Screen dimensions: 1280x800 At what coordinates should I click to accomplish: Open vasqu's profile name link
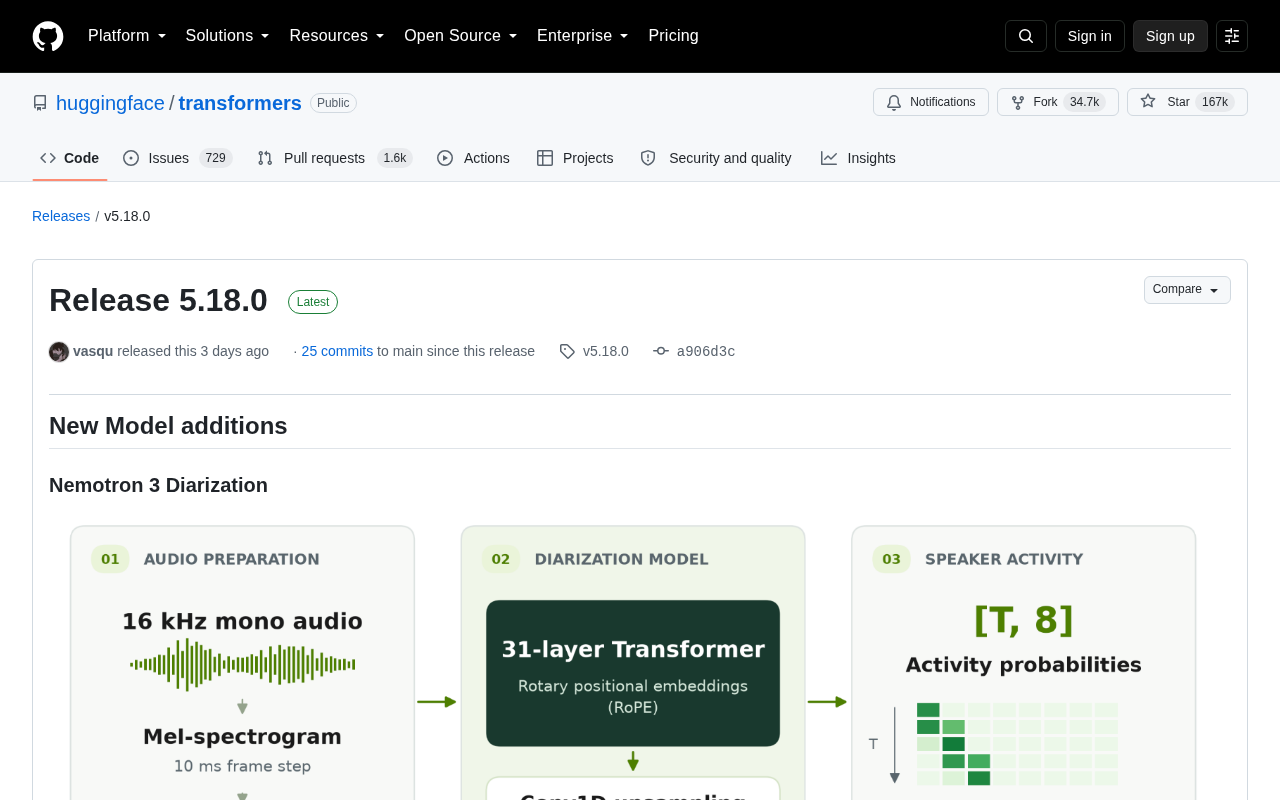93,351
